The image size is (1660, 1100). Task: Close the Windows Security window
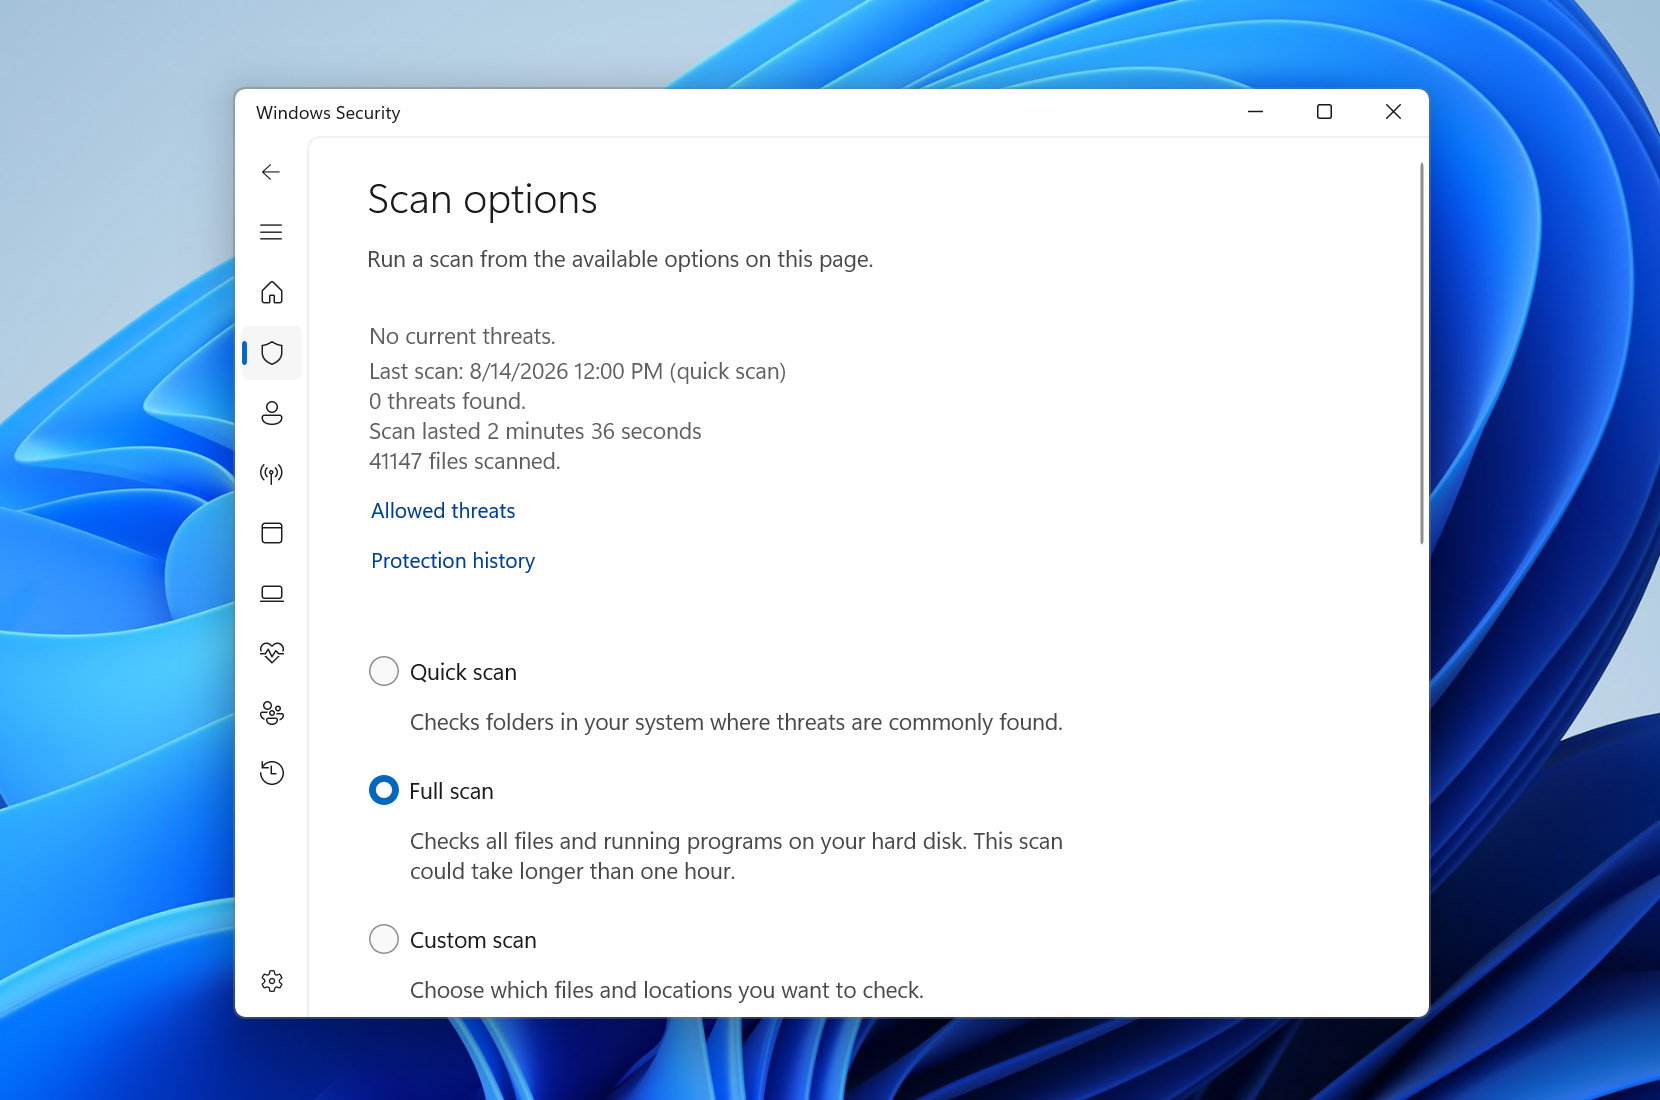click(1393, 112)
